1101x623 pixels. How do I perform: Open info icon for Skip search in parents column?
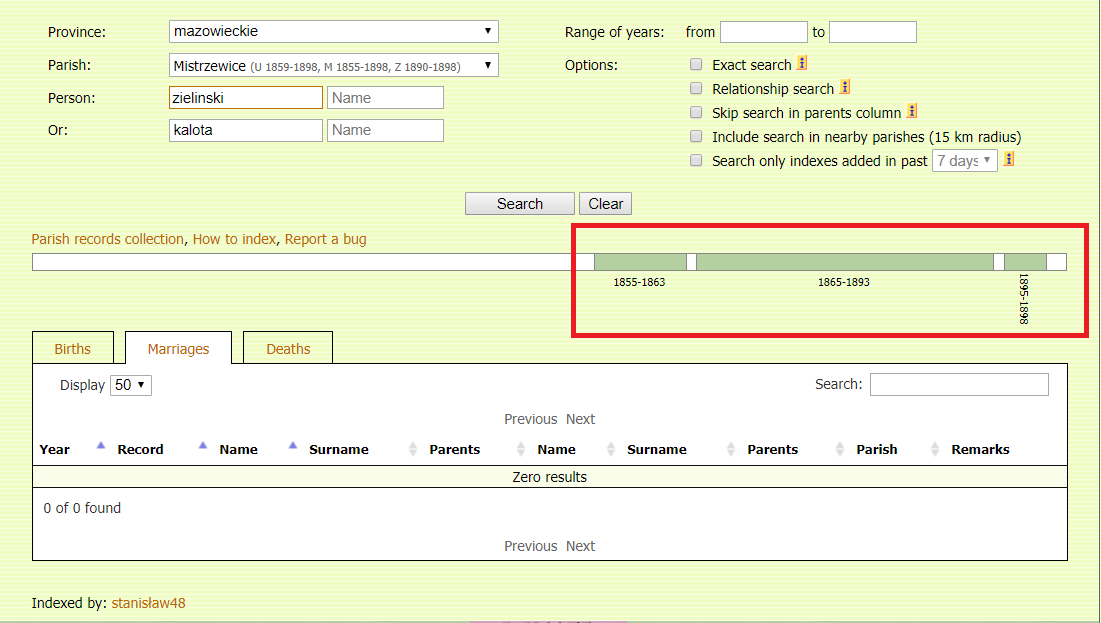[912, 111]
